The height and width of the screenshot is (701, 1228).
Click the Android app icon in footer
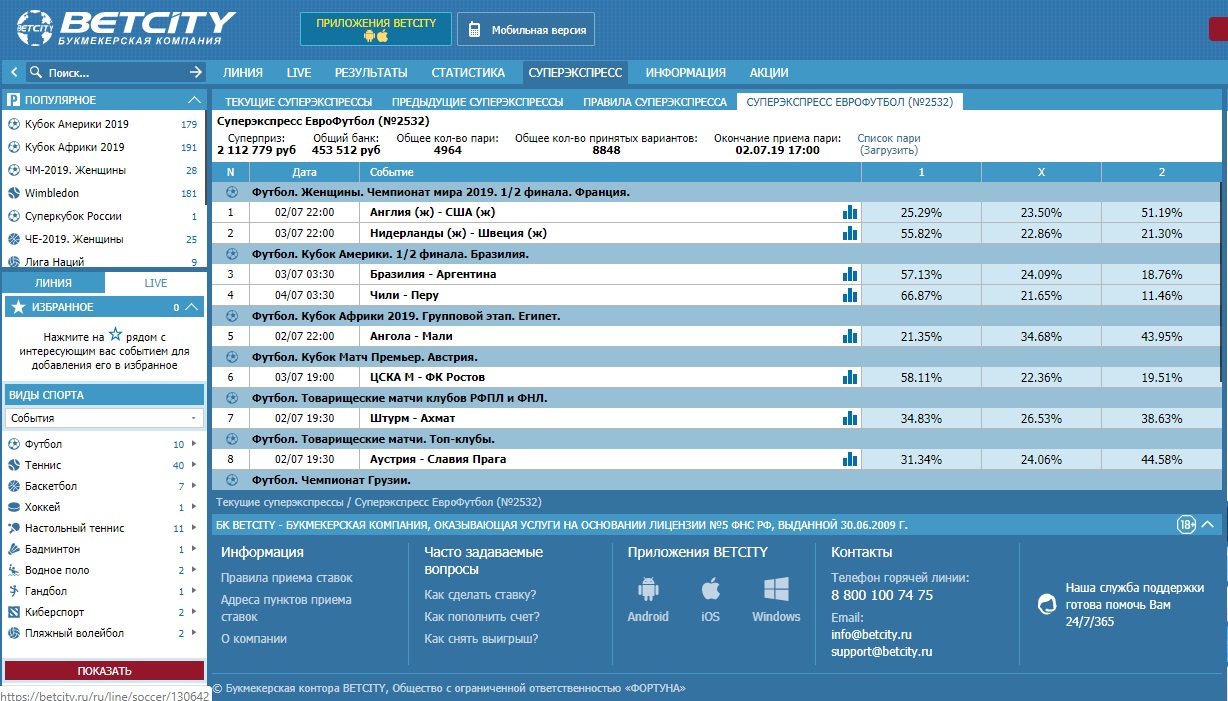647,589
